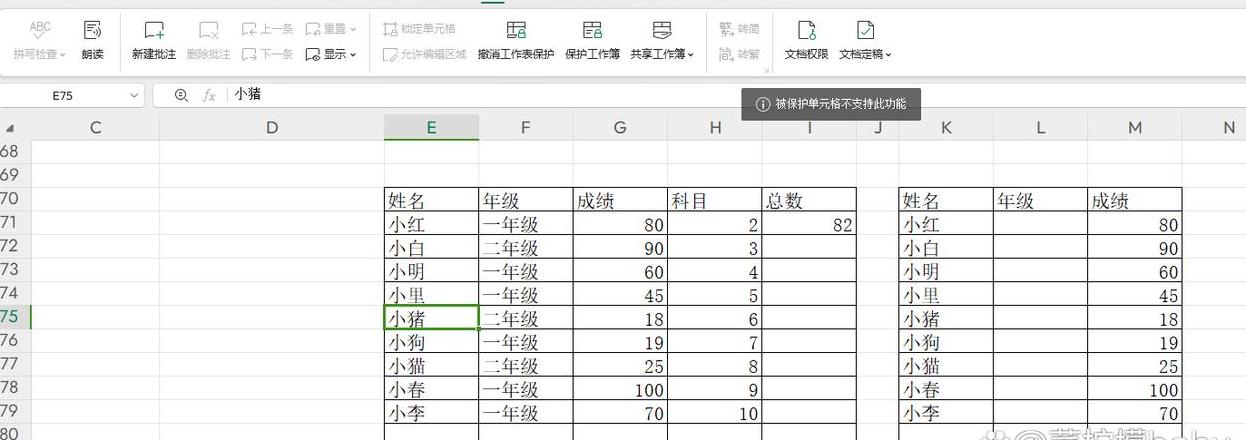The image size is (1246, 440).
Task: Select column C header
Action: (95, 128)
